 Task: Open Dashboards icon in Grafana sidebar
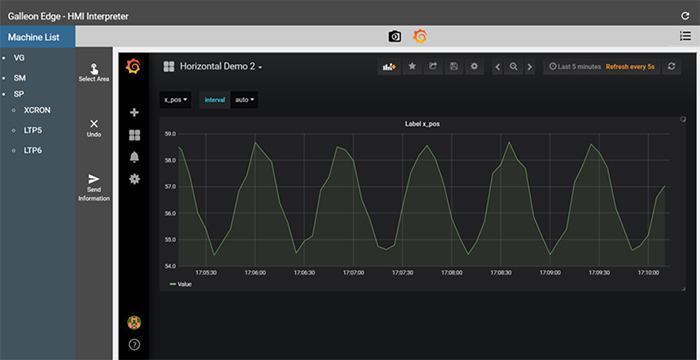134,135
